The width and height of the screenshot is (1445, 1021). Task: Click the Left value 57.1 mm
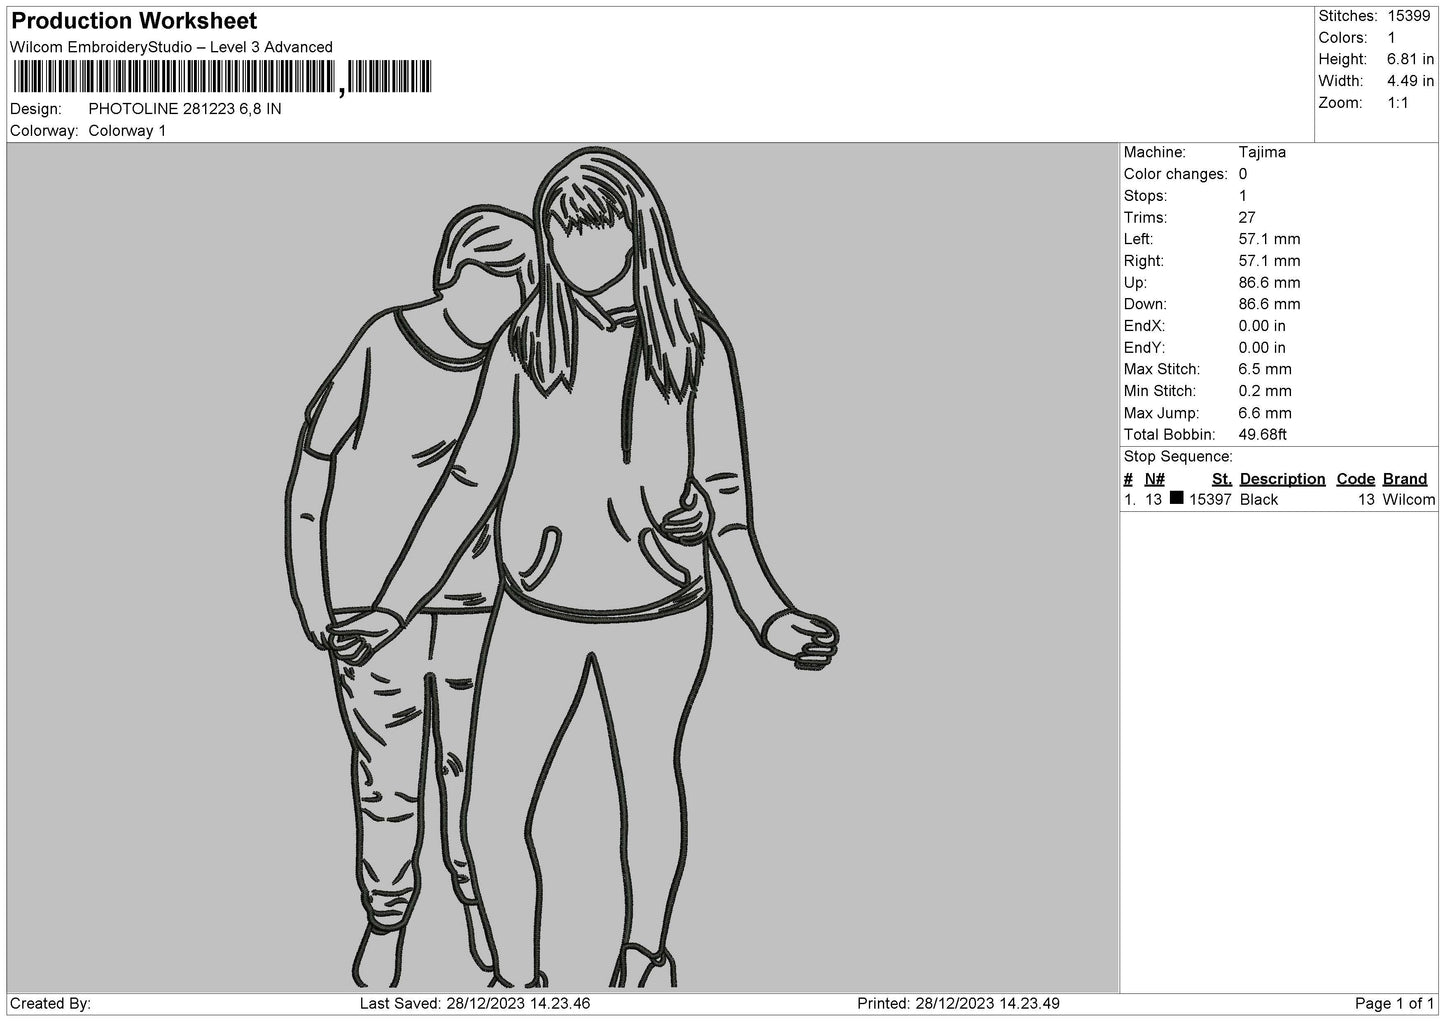coord(1269,239)
